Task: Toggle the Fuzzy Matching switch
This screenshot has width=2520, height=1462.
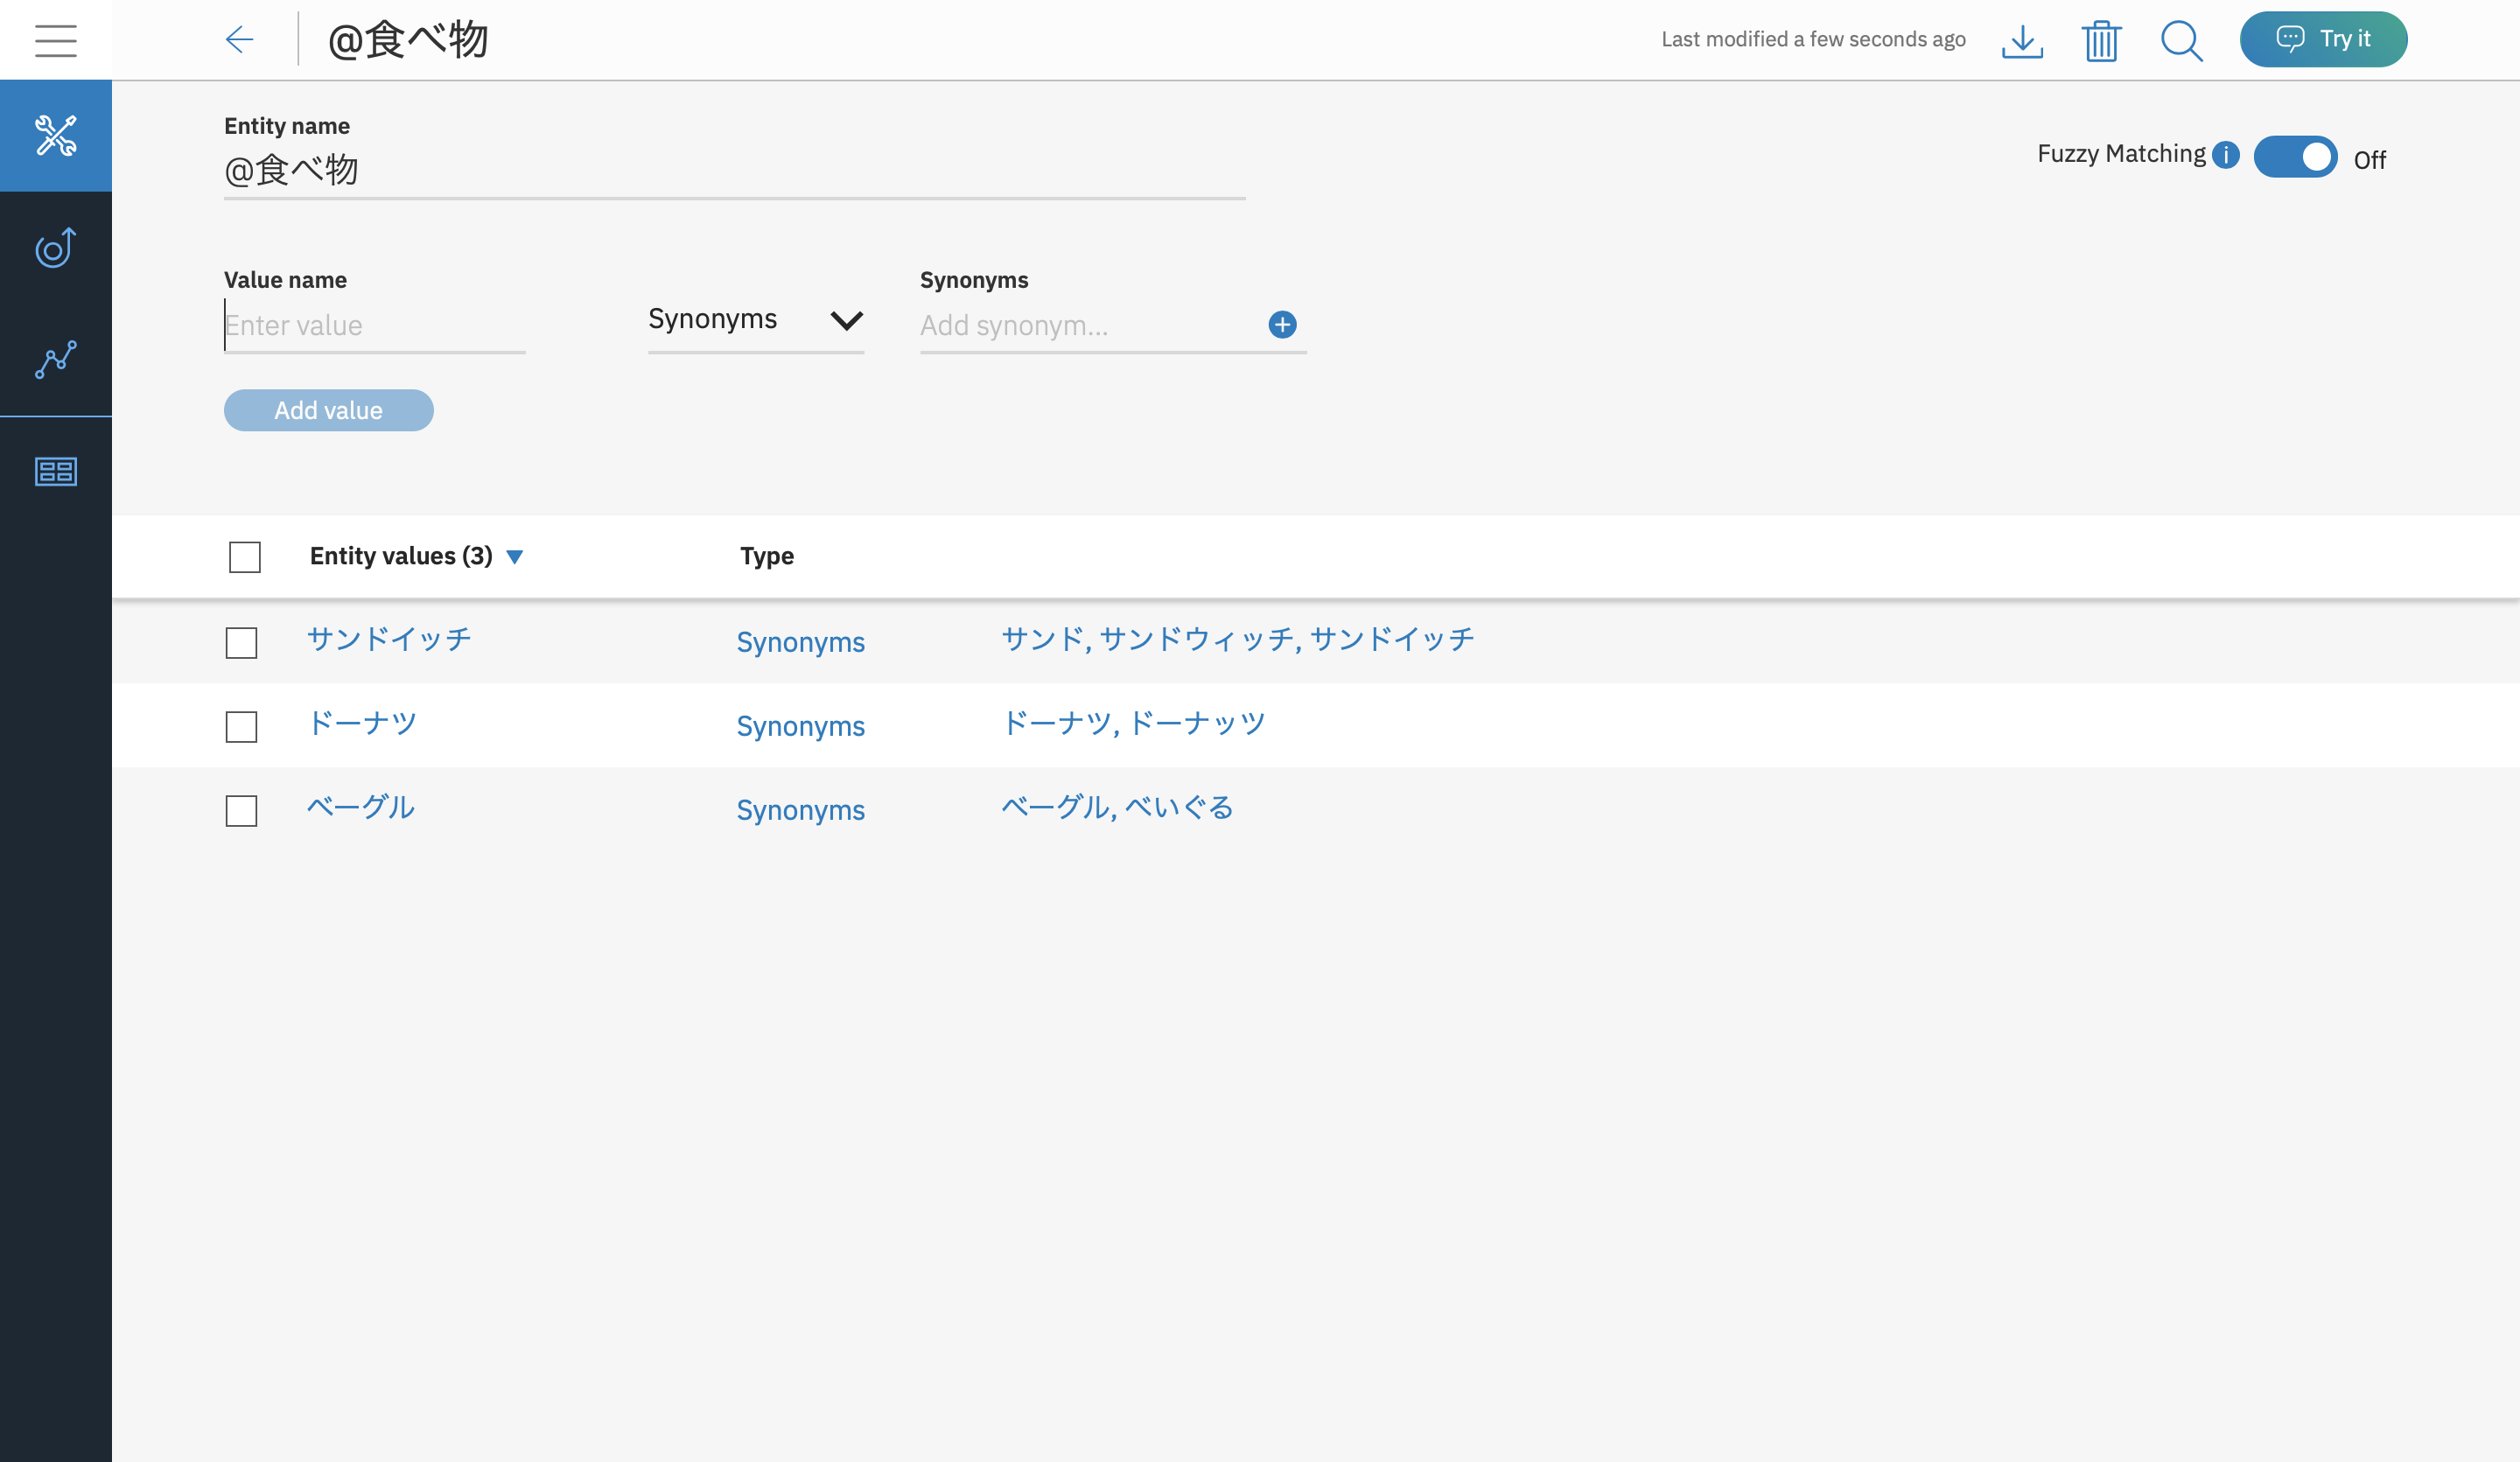Action: [2295, 157]
